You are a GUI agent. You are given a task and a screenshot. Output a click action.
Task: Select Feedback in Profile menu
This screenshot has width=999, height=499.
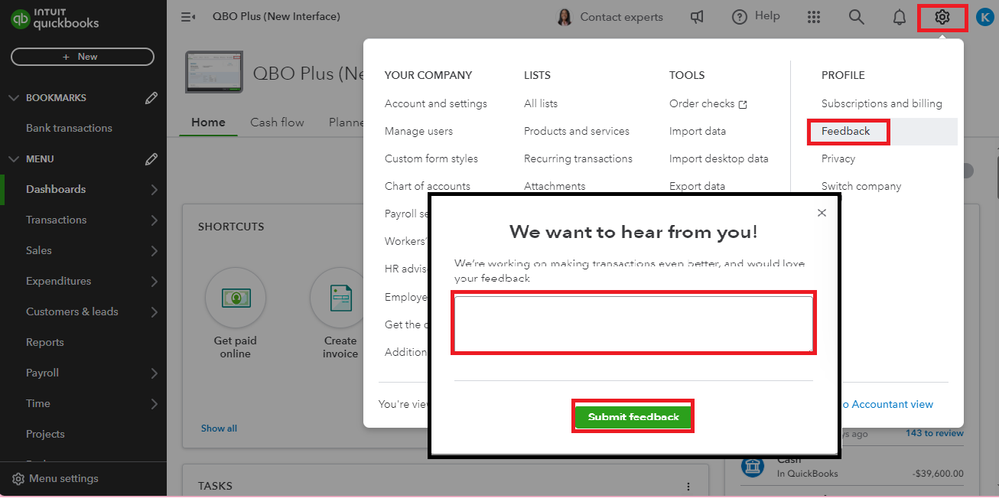845,131
